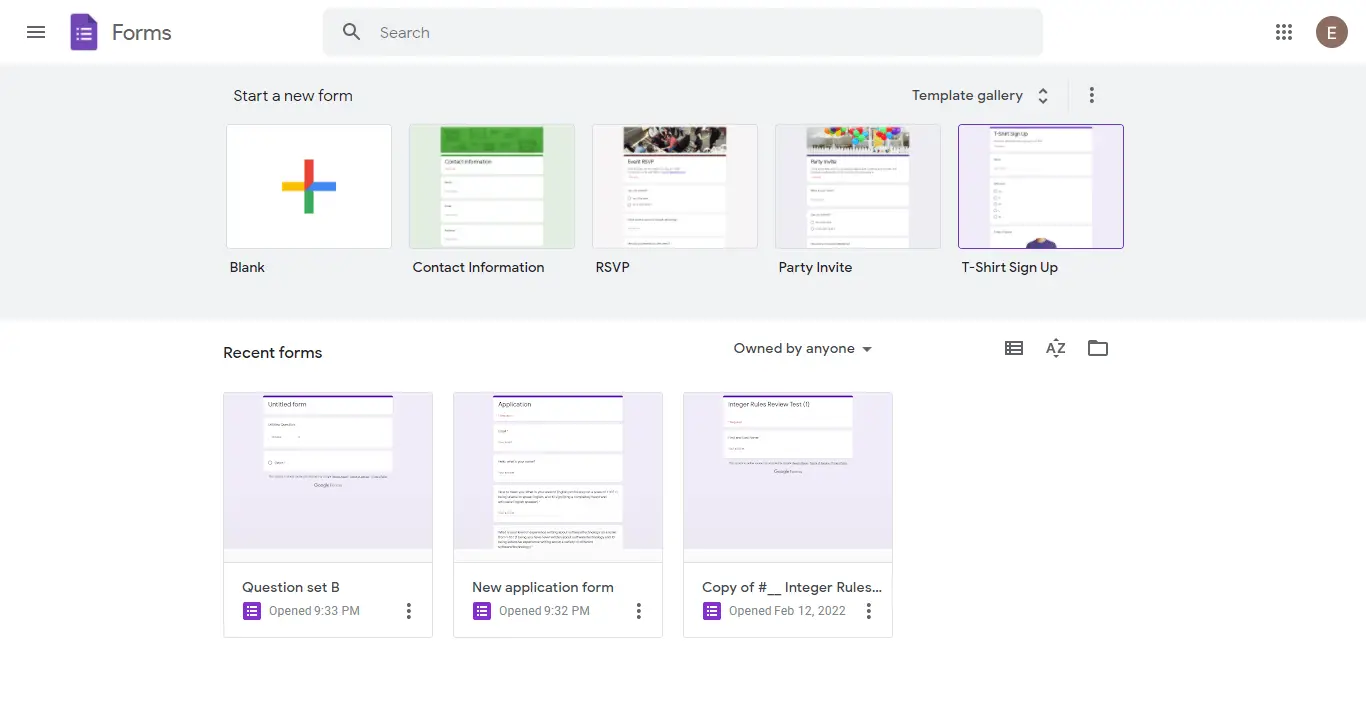Click the Google Forms logo icon
The width and height of the screenshot is (1366, 715).
click(84, 32)
